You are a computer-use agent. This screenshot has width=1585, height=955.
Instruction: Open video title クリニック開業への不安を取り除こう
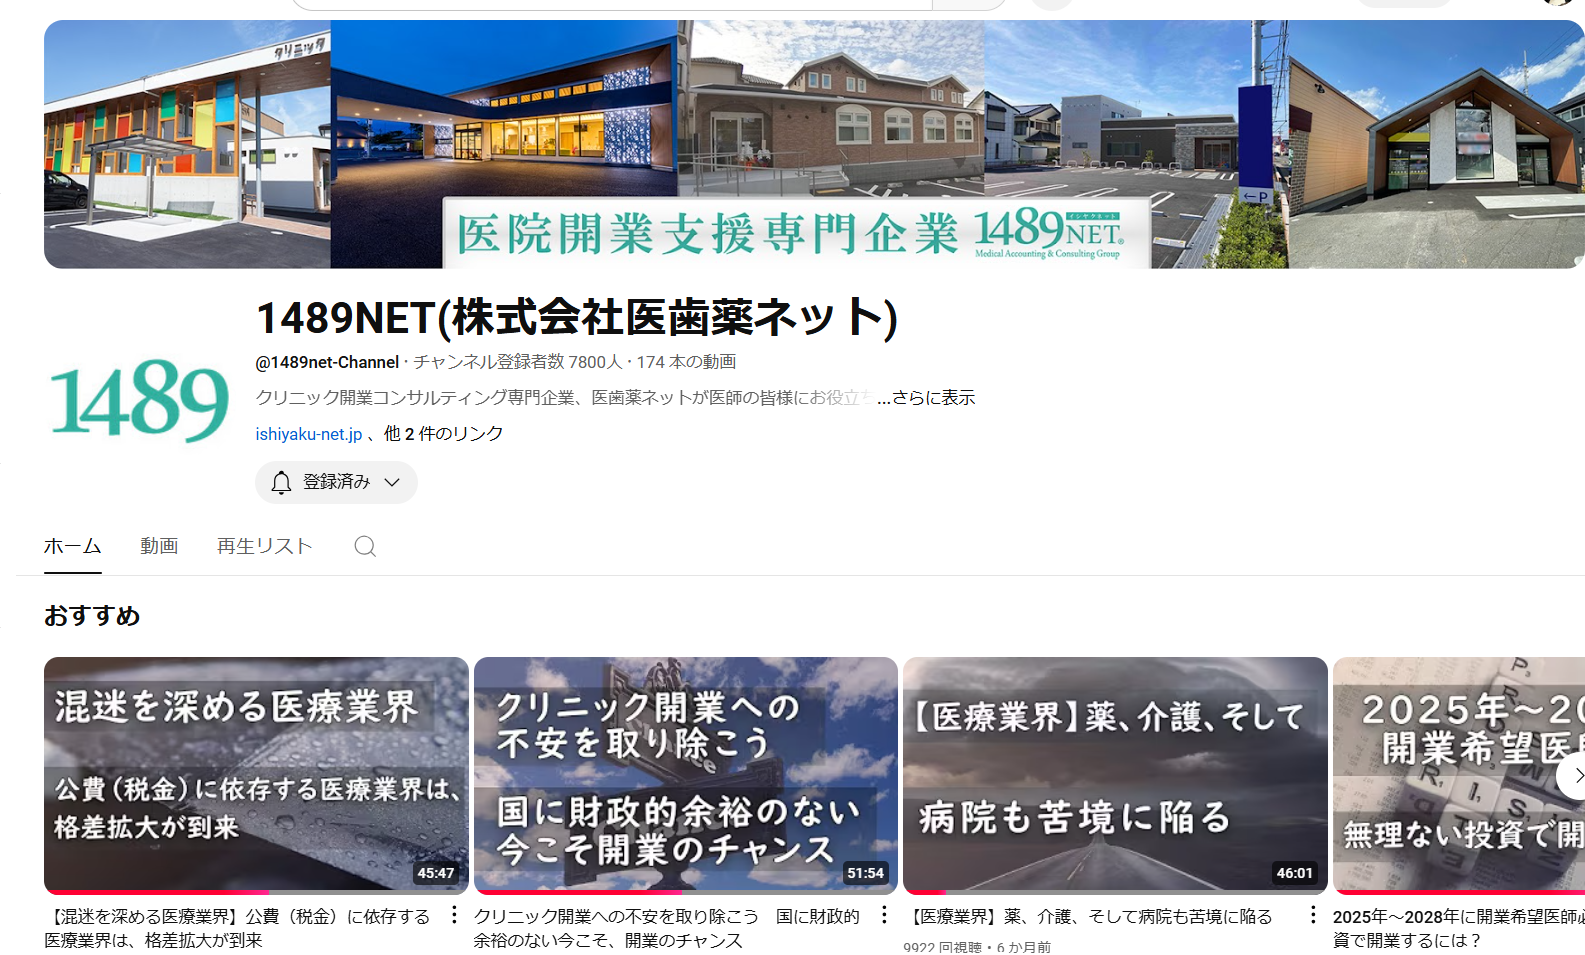point(666,928)
